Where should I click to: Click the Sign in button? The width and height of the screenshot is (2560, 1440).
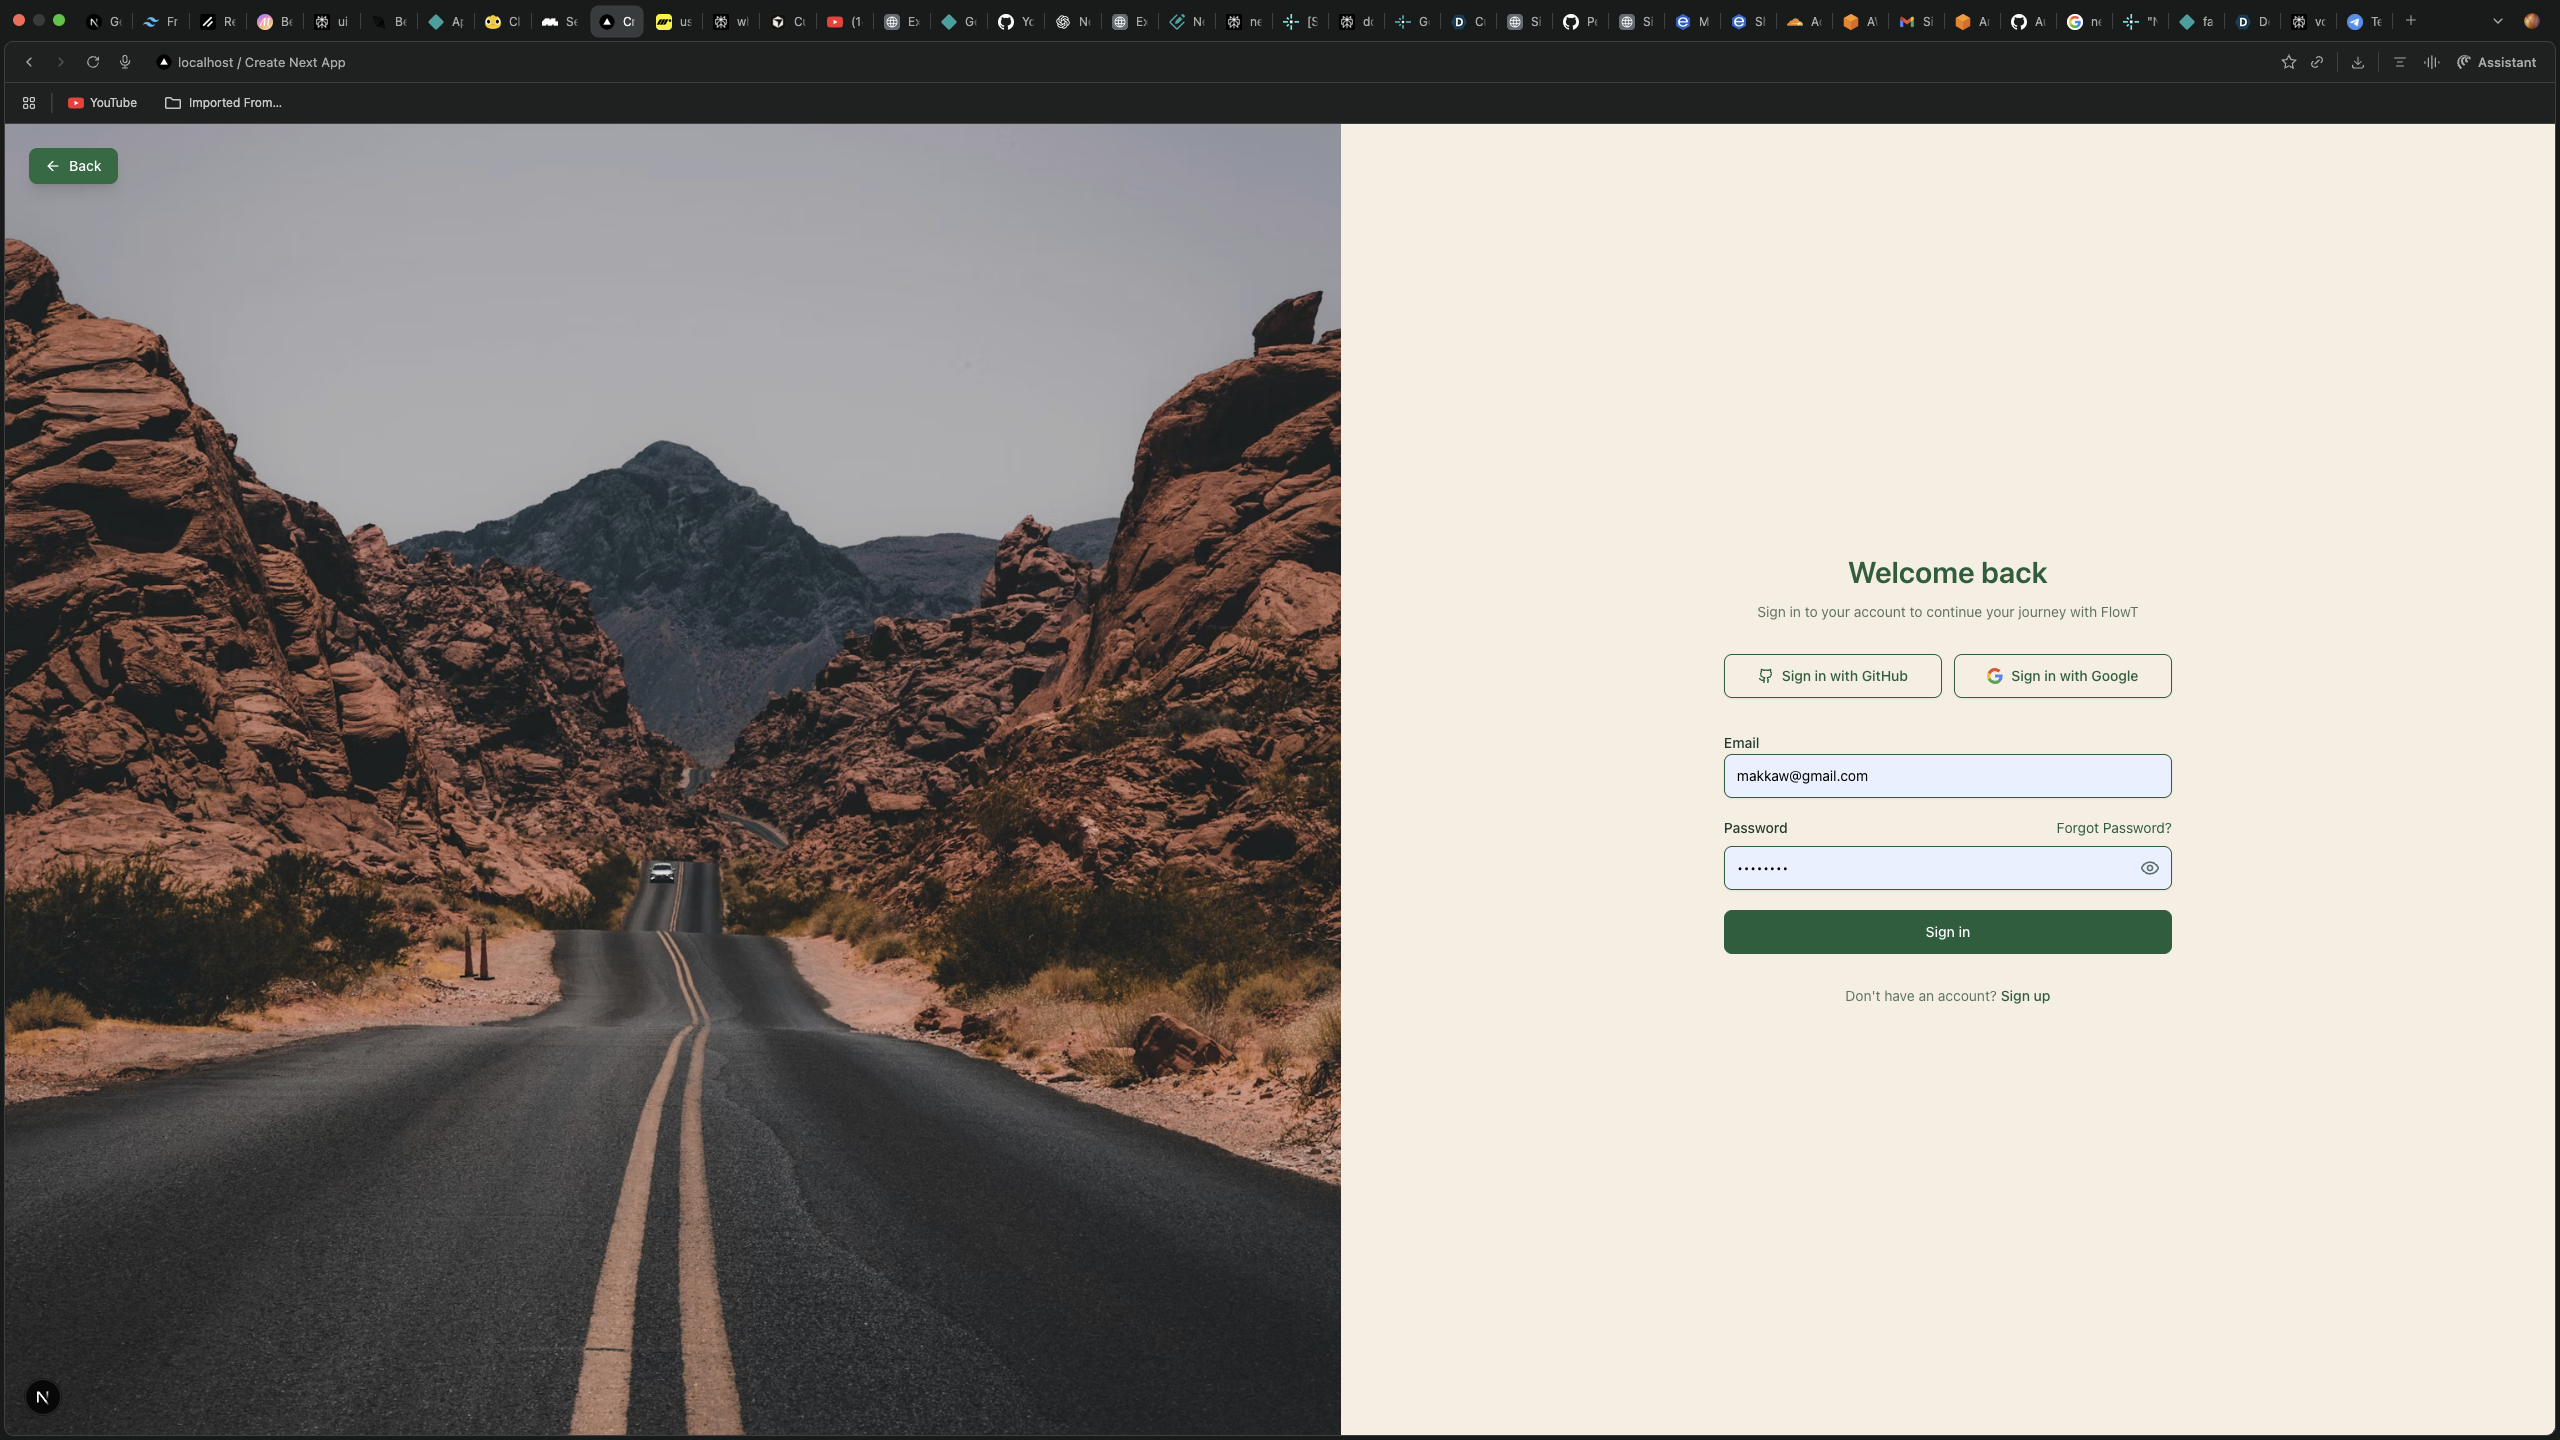(x=1946, y=931)
